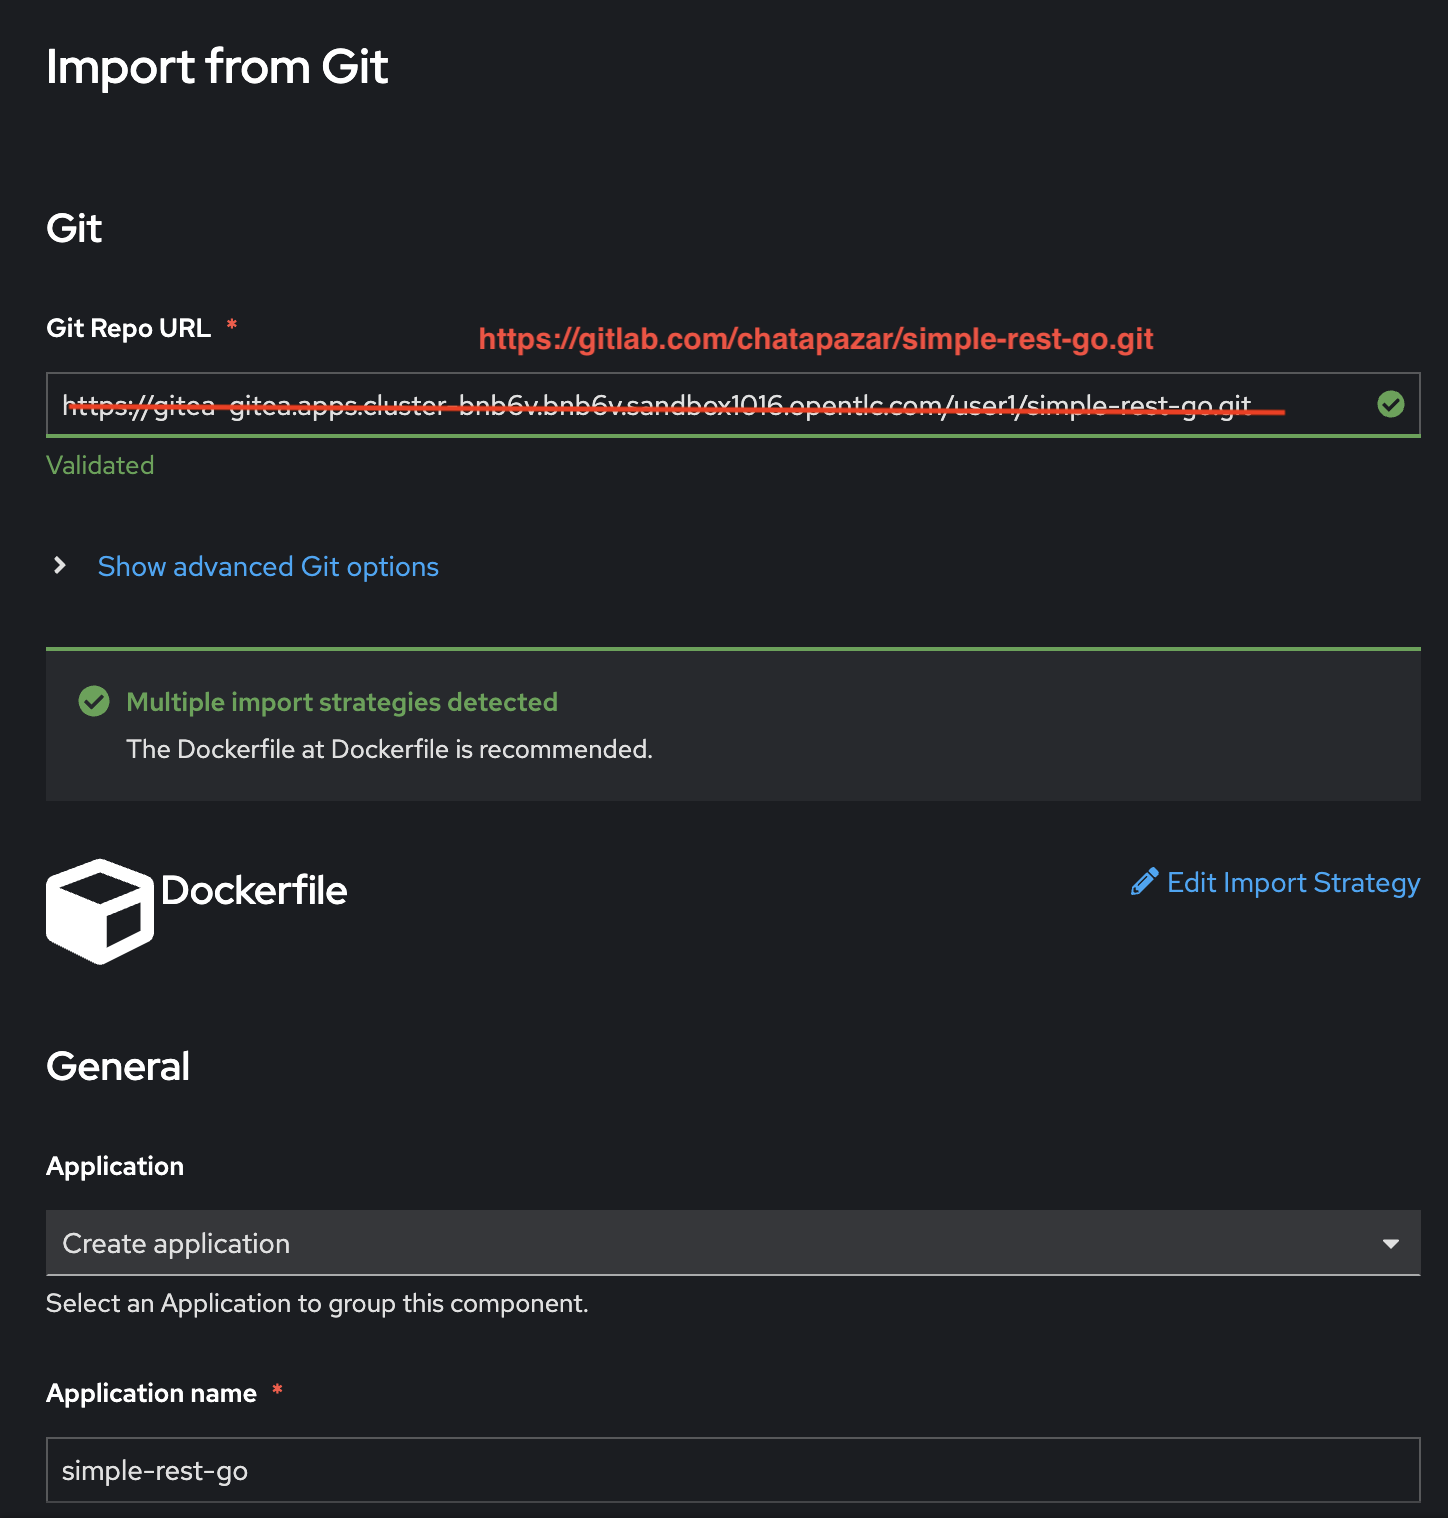The height and width of the screenshot is (1518, 1448).
Task: Click the General section heading
Action: pyautogui.click(x=118, y=1066)
